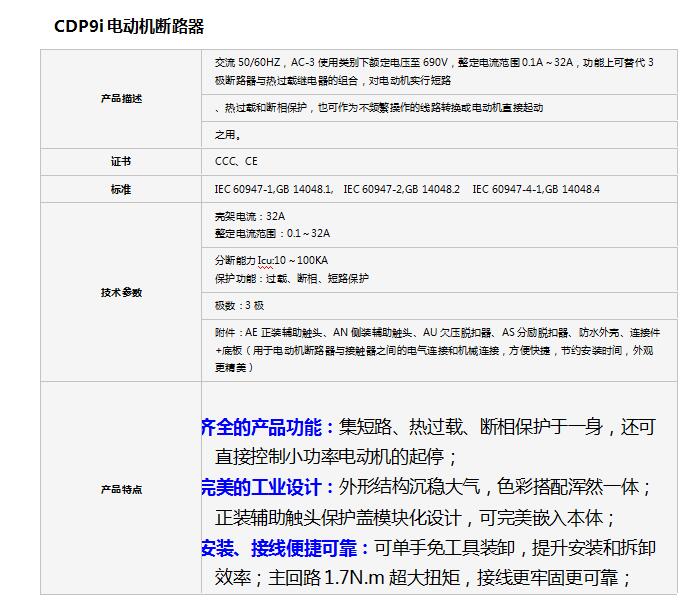Click the text 'IEC 60947-2,GB 14048.2'
Screen dimensions: 696x608
pos(402,189)
